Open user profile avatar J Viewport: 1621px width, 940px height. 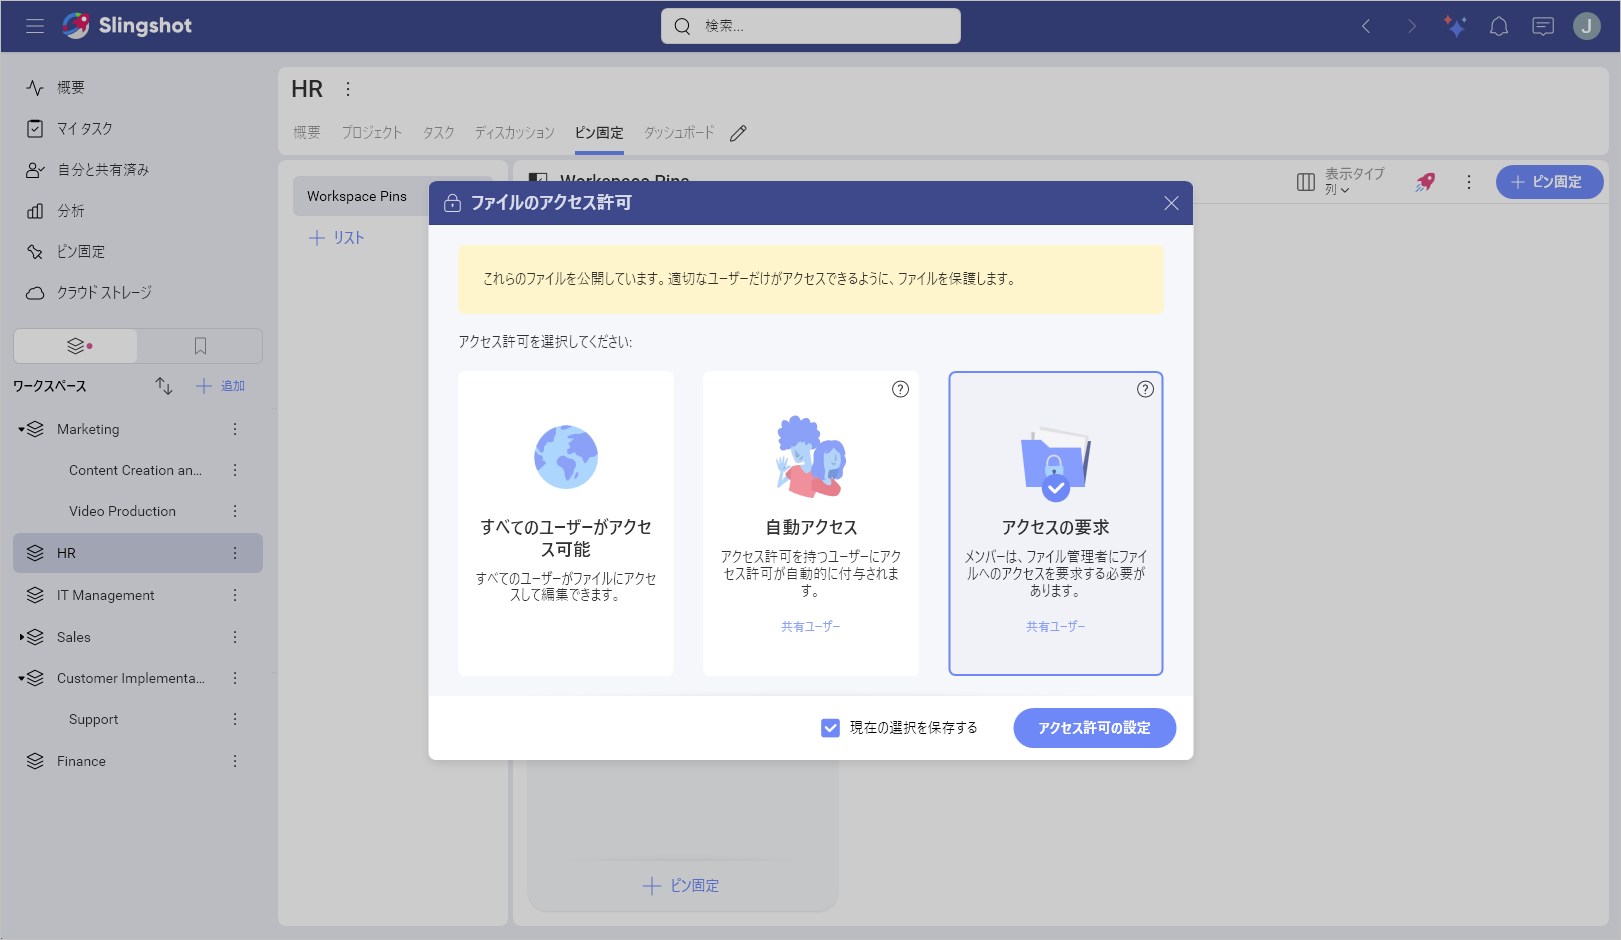click(x=1587, y=27)
